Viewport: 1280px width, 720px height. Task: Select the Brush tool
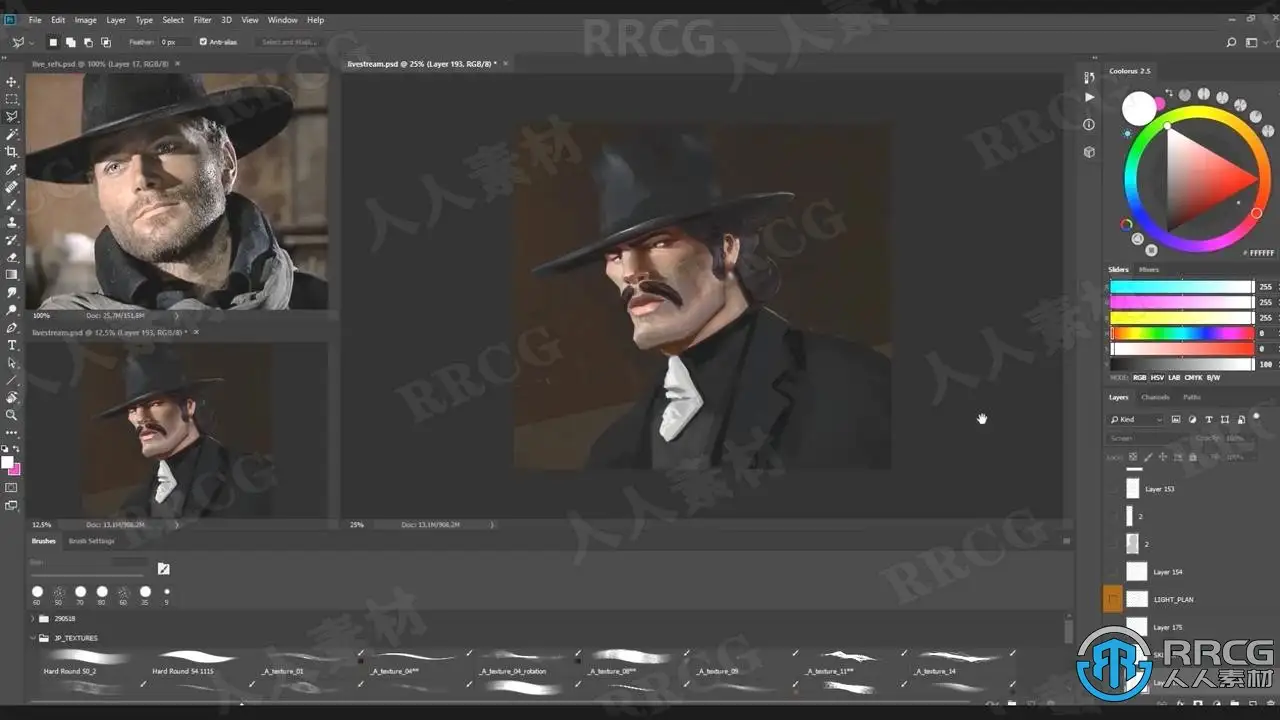[12, 204]
